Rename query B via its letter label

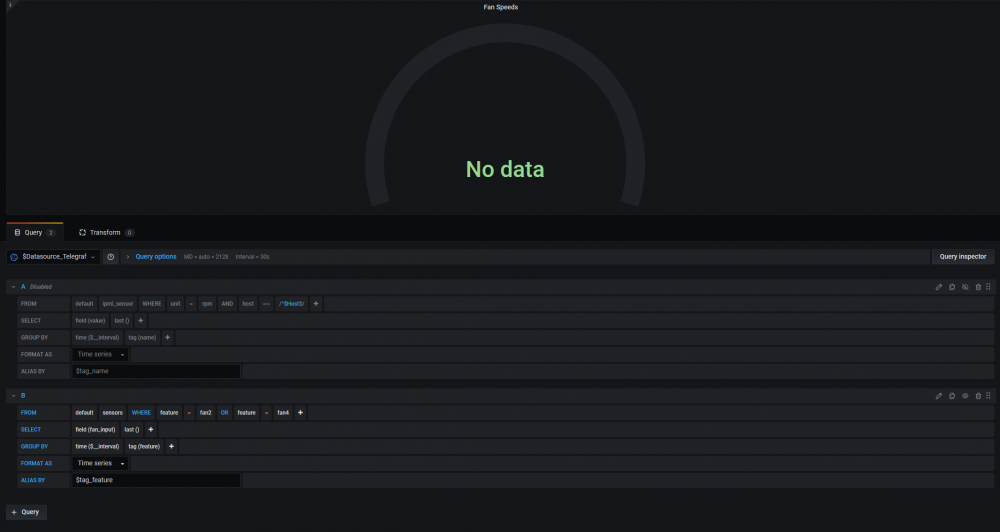tap(23, 396)
